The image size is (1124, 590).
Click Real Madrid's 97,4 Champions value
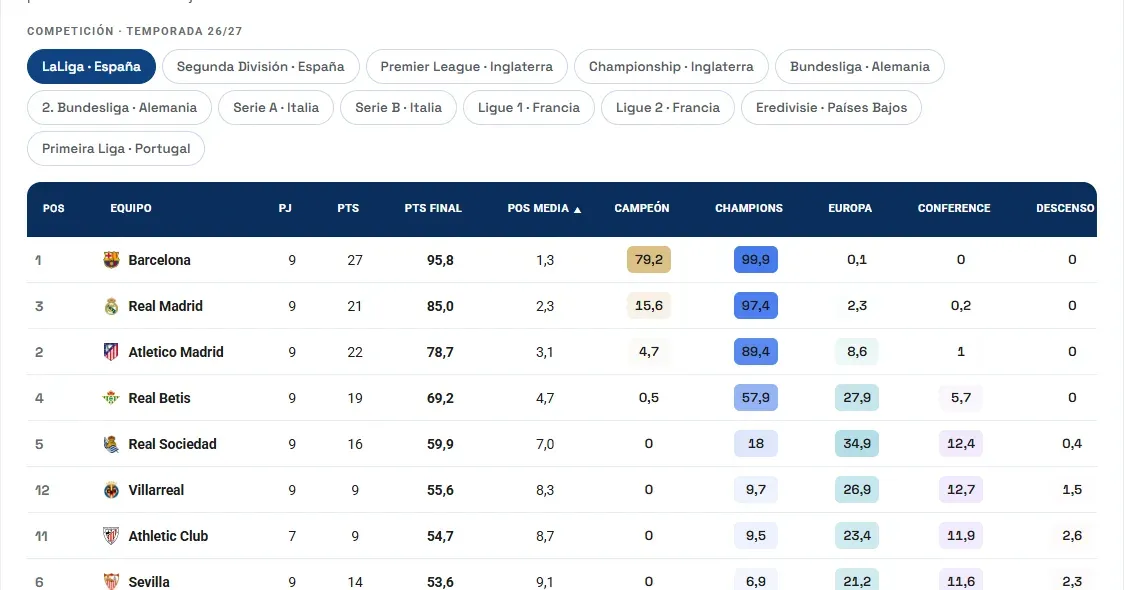pyautogui.click(x=756, y=305)
